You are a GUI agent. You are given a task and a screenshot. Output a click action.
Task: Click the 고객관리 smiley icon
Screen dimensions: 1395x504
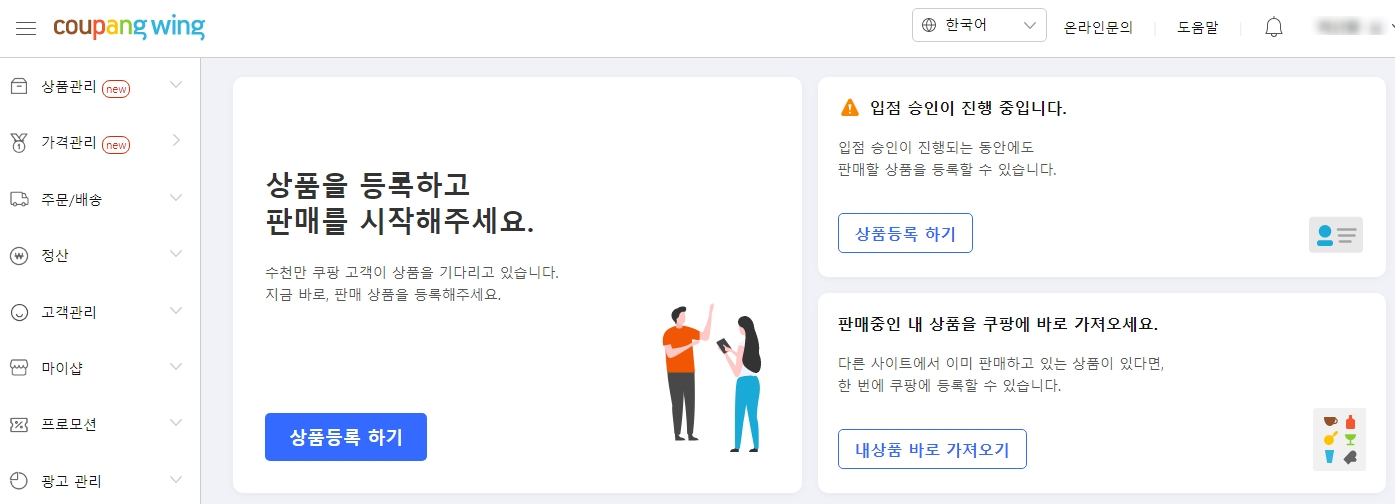click(18, 312)
